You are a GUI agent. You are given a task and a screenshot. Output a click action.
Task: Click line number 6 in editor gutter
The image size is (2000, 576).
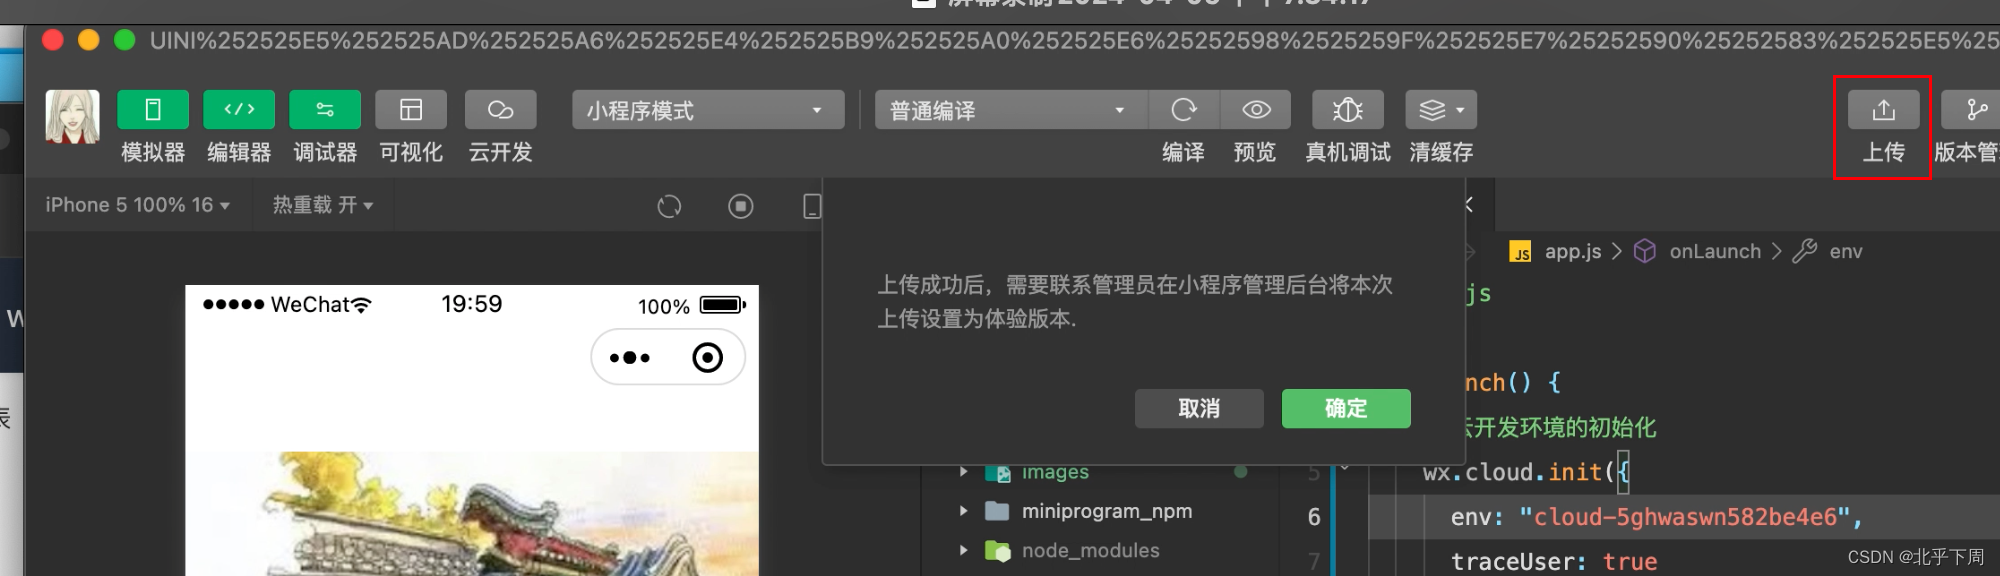1314,517
